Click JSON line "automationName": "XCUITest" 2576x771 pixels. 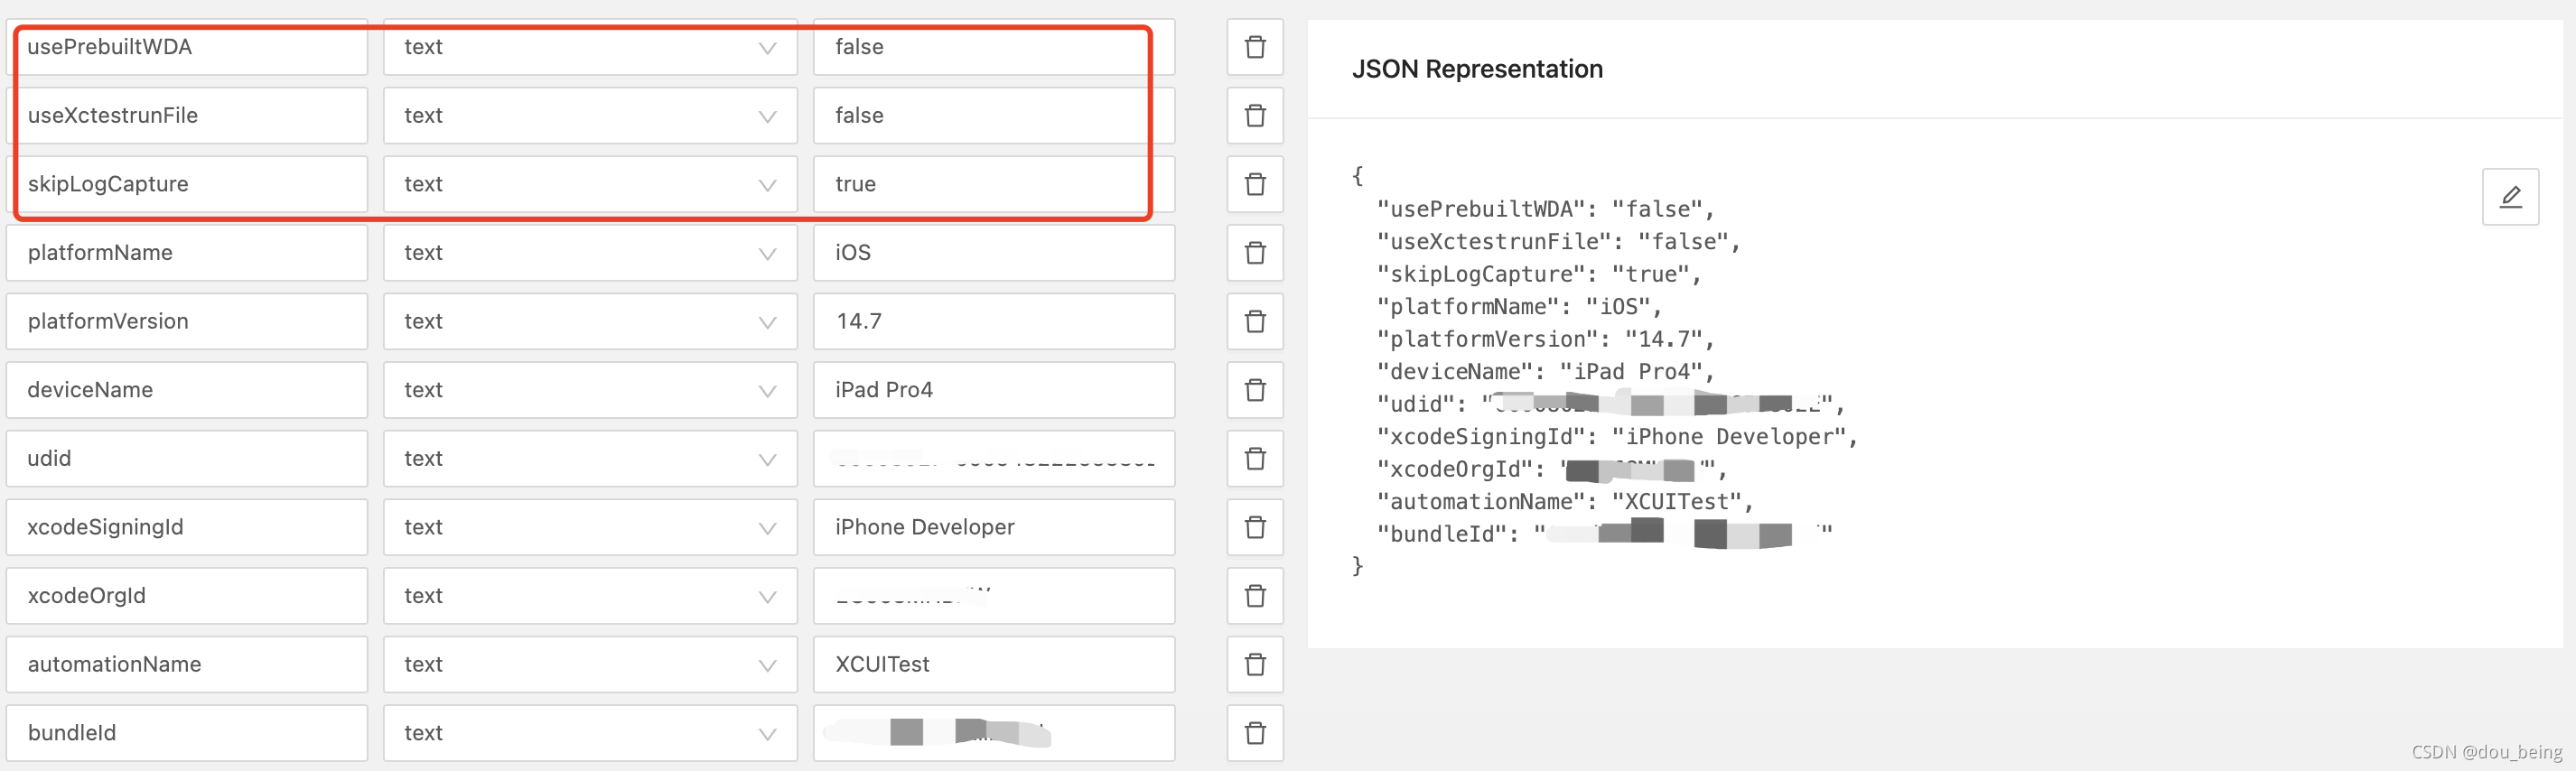pos(1565,502)
